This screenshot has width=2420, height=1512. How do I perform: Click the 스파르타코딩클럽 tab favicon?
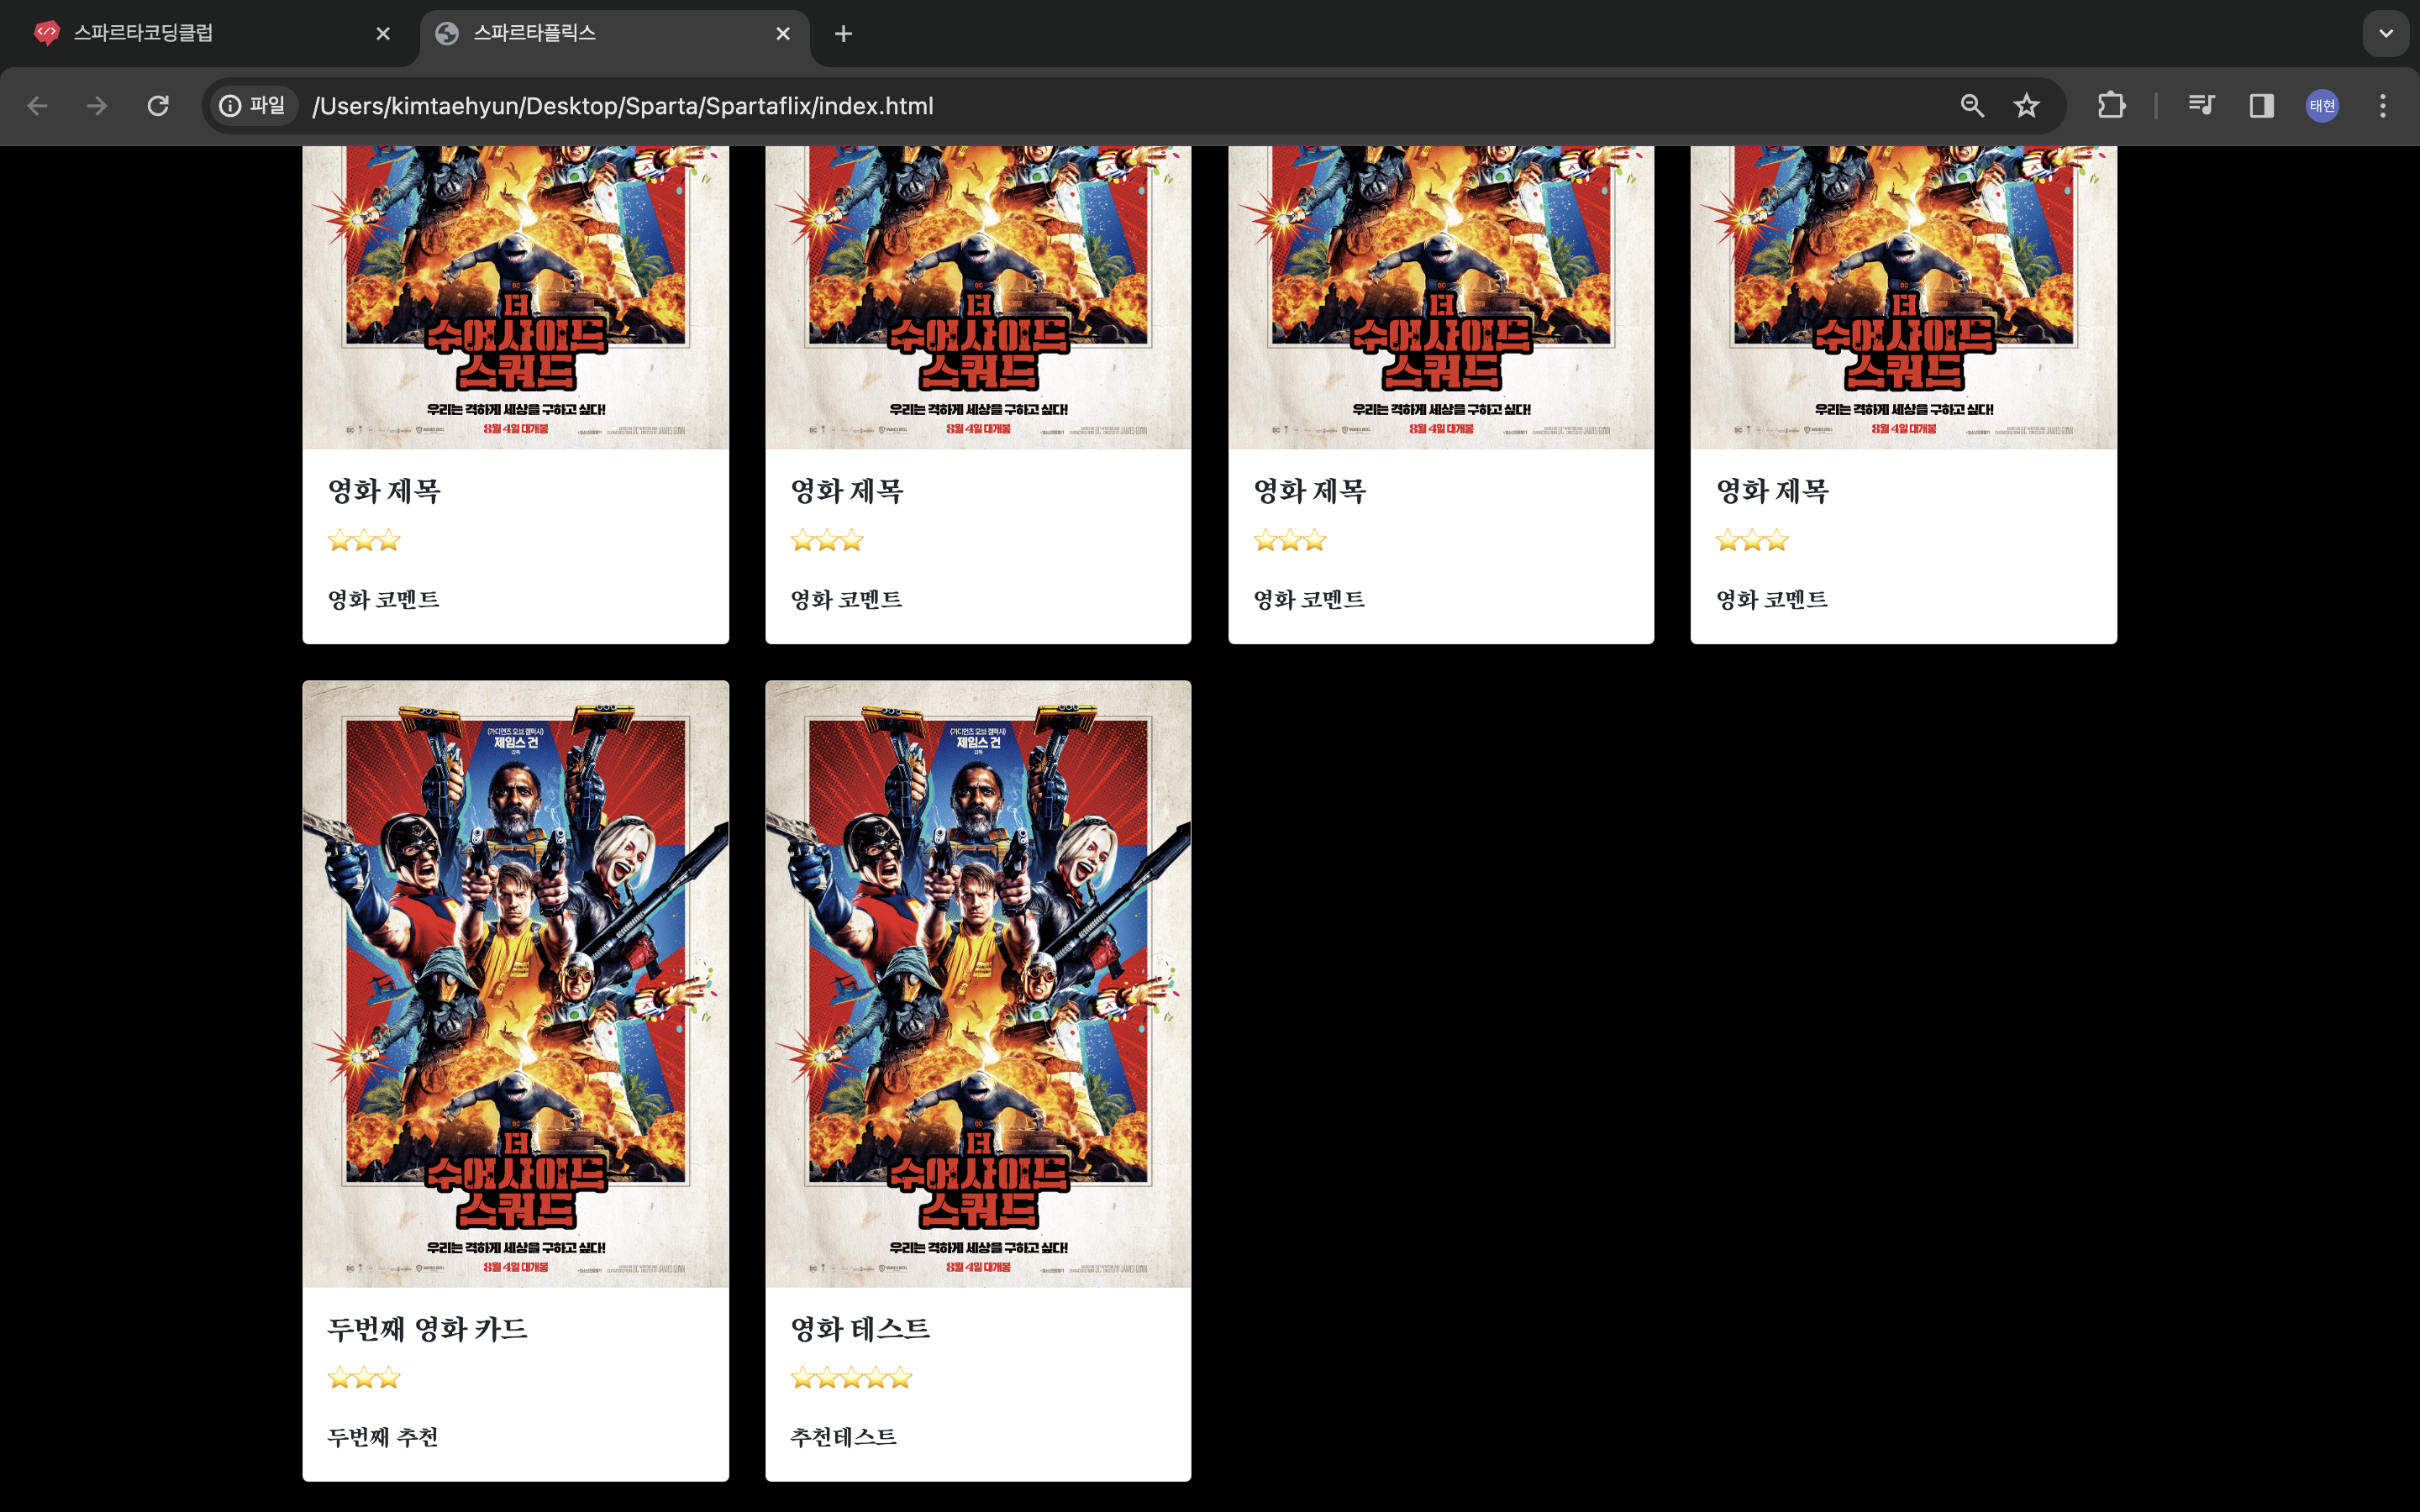tap(47, 33)
